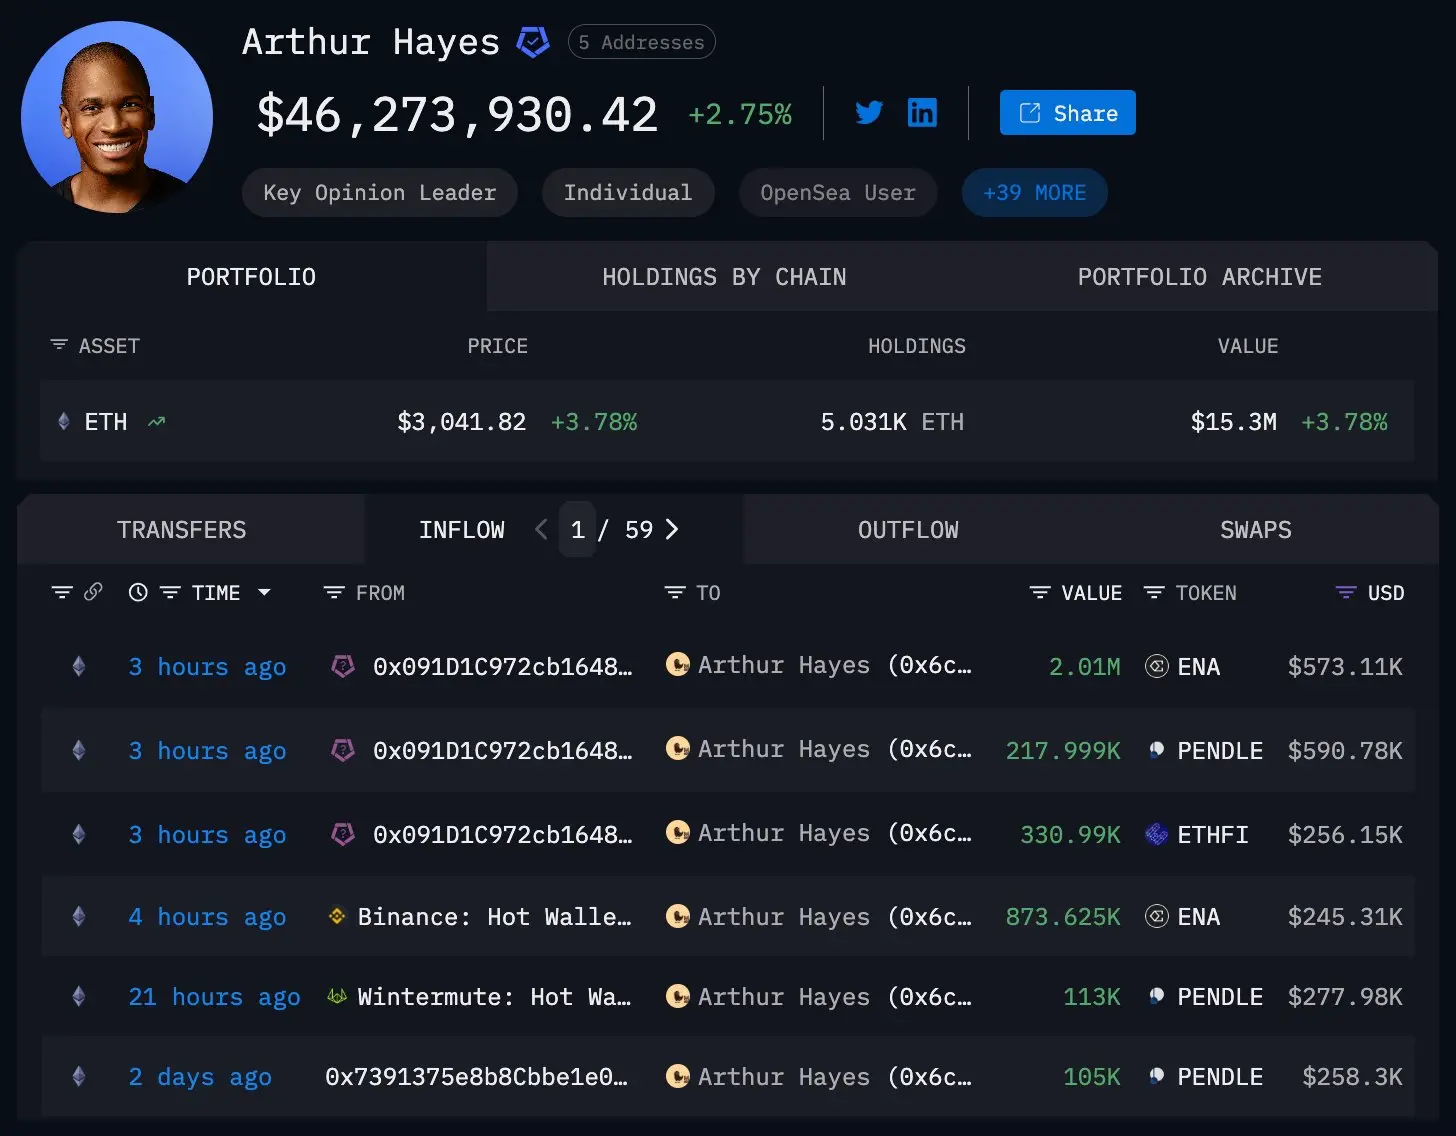Image resolution: width=1456 pixels, height=1136 pixels.
Task: Click the clock icon beside TIME
Action: coord(138,592)
